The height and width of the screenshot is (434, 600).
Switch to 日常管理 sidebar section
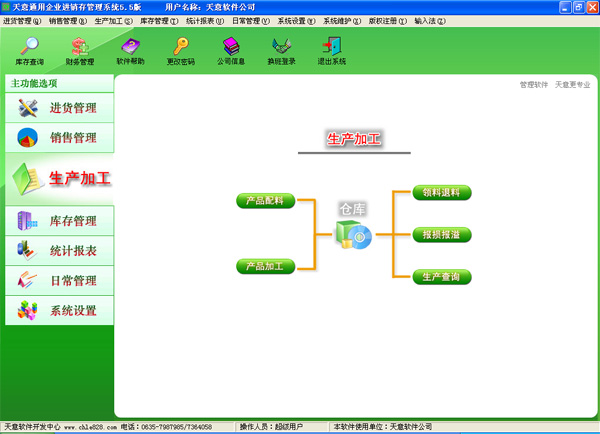click(58, 280)
